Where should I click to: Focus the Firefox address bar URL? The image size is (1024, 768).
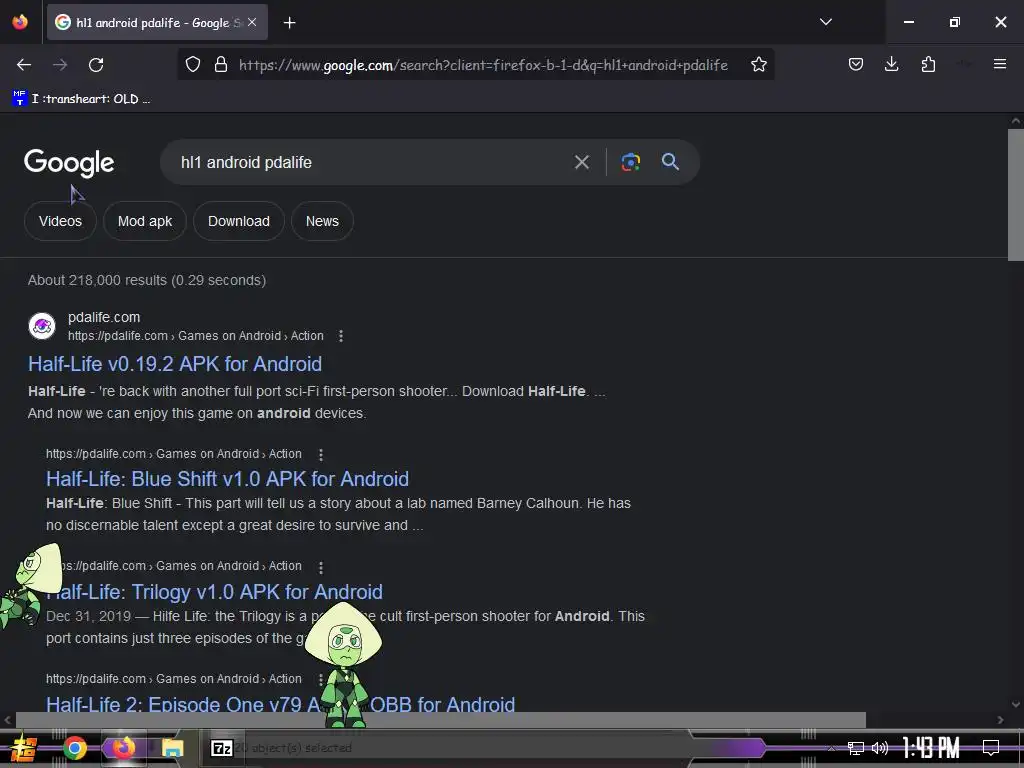click(483, 65)
